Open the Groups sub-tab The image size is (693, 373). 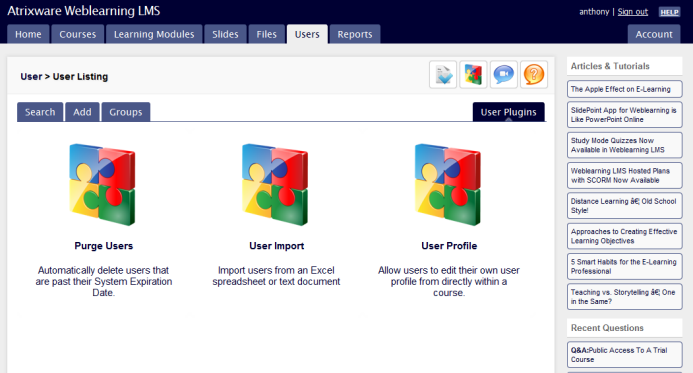tap(126, 112)
